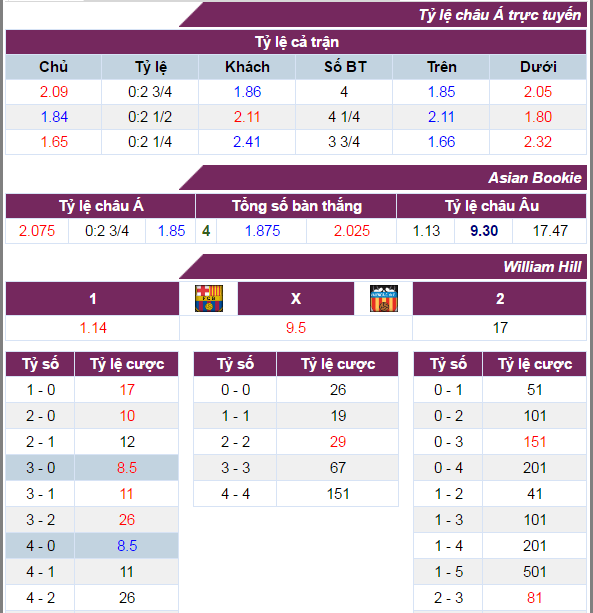Image resolution: width=593 pixels, height=613 pixels.
Task: Click the bold European draw odds 9.30
Action: [484, 231]
